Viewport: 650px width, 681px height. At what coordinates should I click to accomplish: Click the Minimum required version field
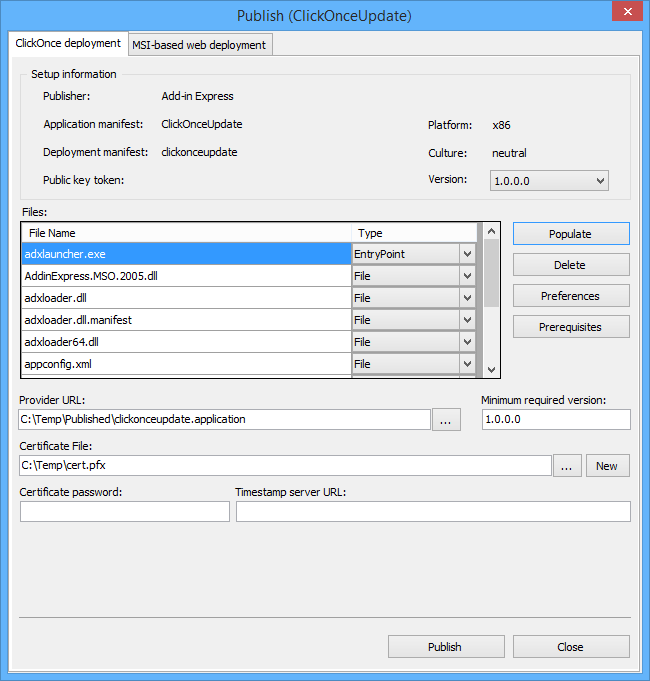click(x=555, y=420)
